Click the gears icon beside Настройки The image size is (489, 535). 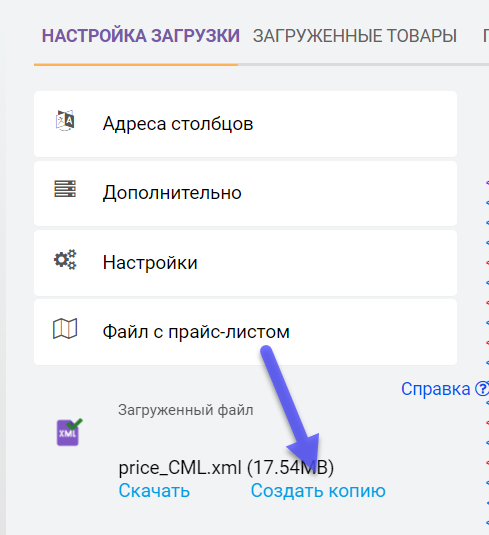pyautogui.click(x=65, y=260)
